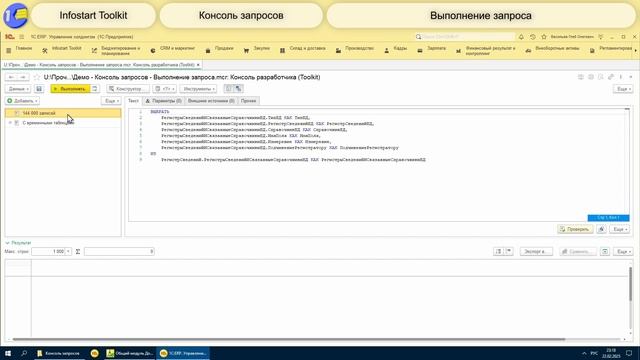Click the refresh icon beside Выполнить
640x360 pixels.
tap(95, 89)
